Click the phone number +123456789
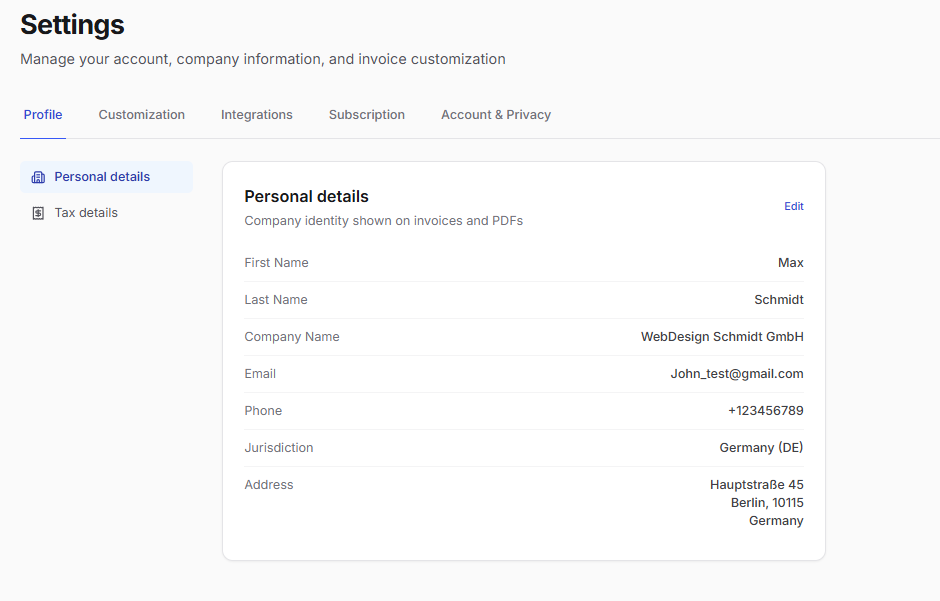 click(766, 410)
